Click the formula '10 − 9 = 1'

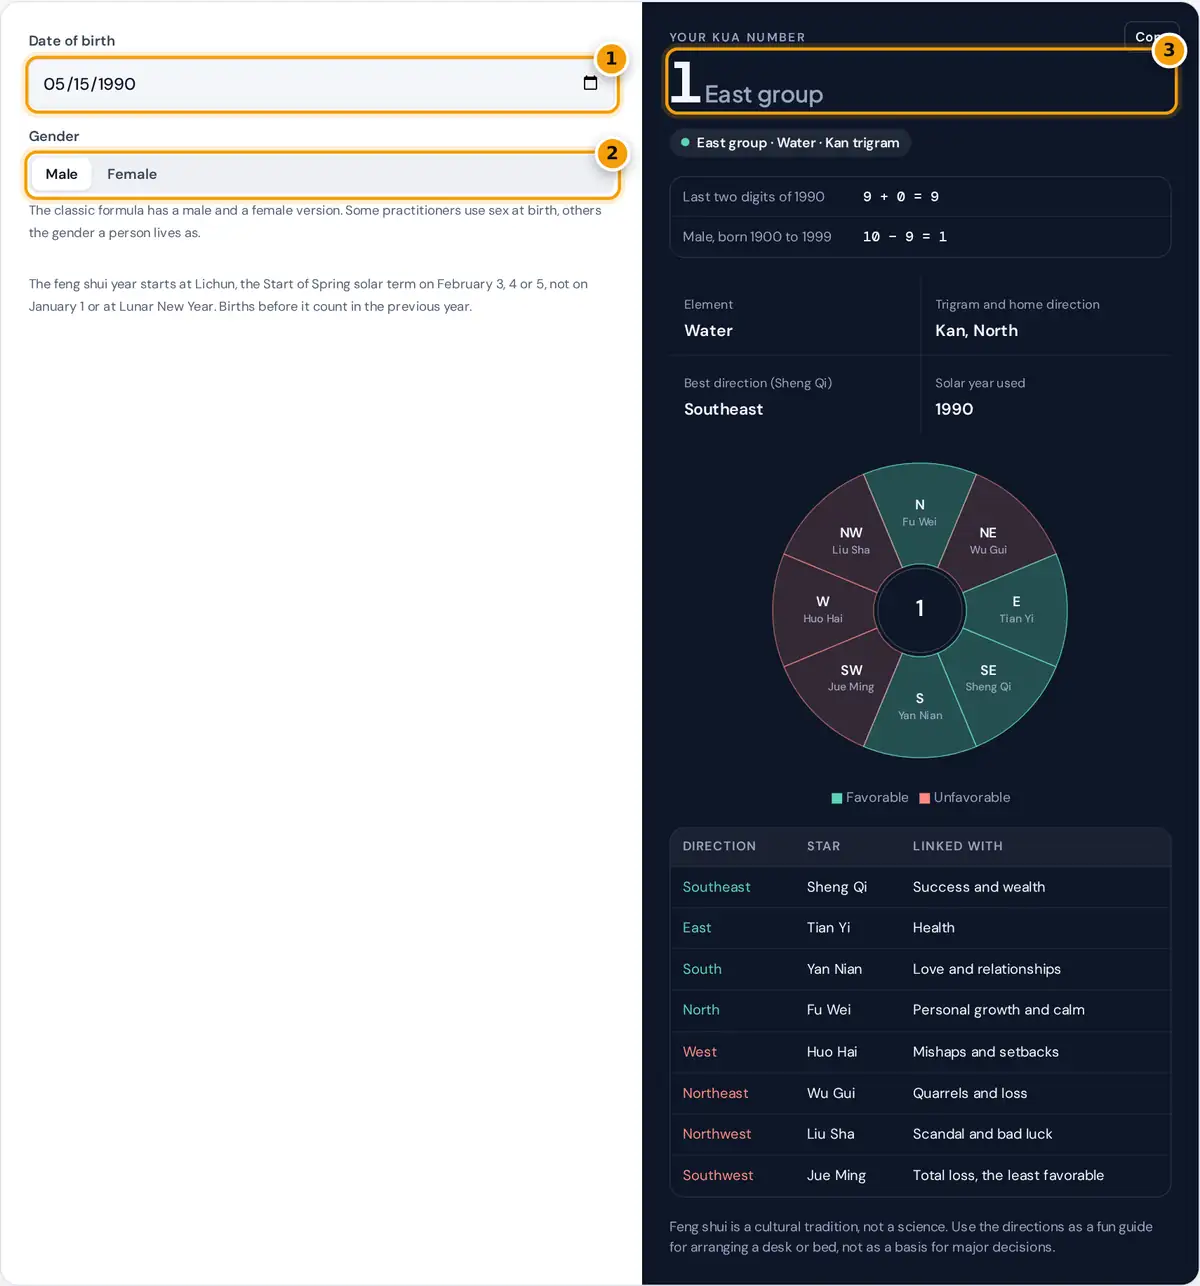click(x=905, y=237)
